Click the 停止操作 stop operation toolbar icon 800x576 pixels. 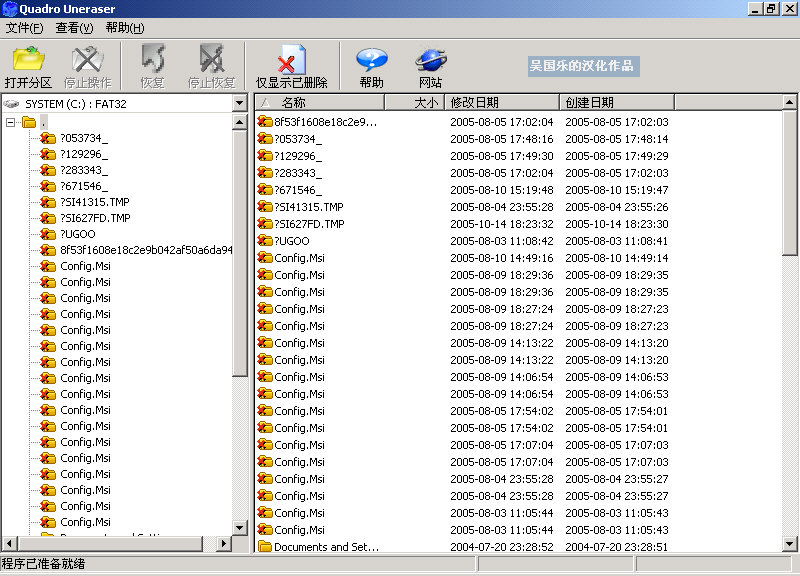point(87,67)
